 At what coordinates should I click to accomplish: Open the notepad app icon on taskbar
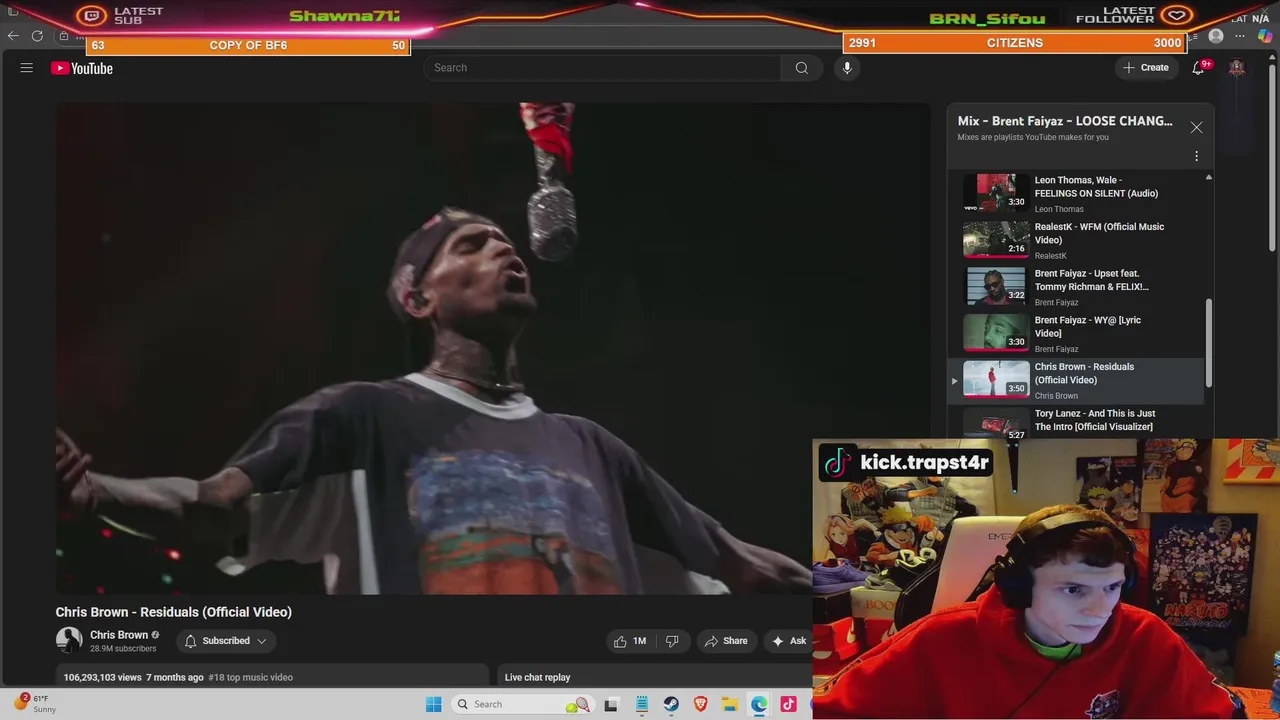pos(641,704)
